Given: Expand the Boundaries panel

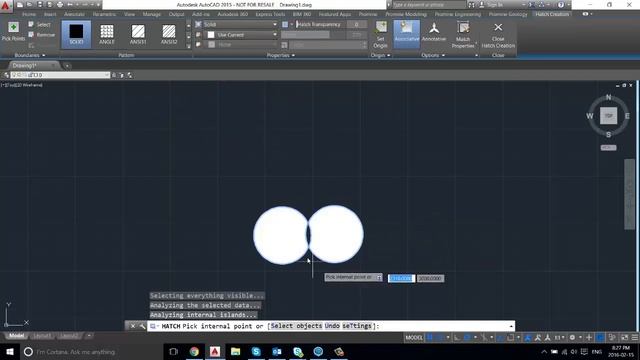Looking at the screenshot, I should click(x=29, y=55).
